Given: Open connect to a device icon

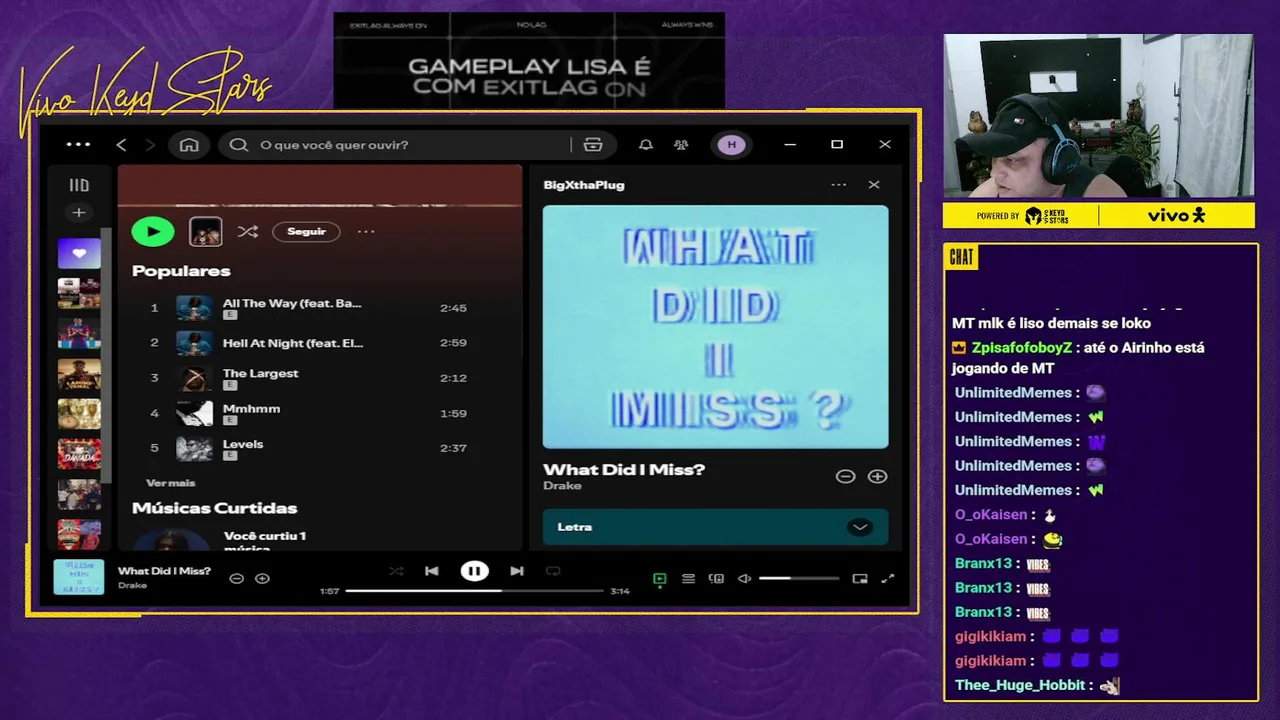Looking at the screenshot, I should pyautogui.click(x=716, y=578).
